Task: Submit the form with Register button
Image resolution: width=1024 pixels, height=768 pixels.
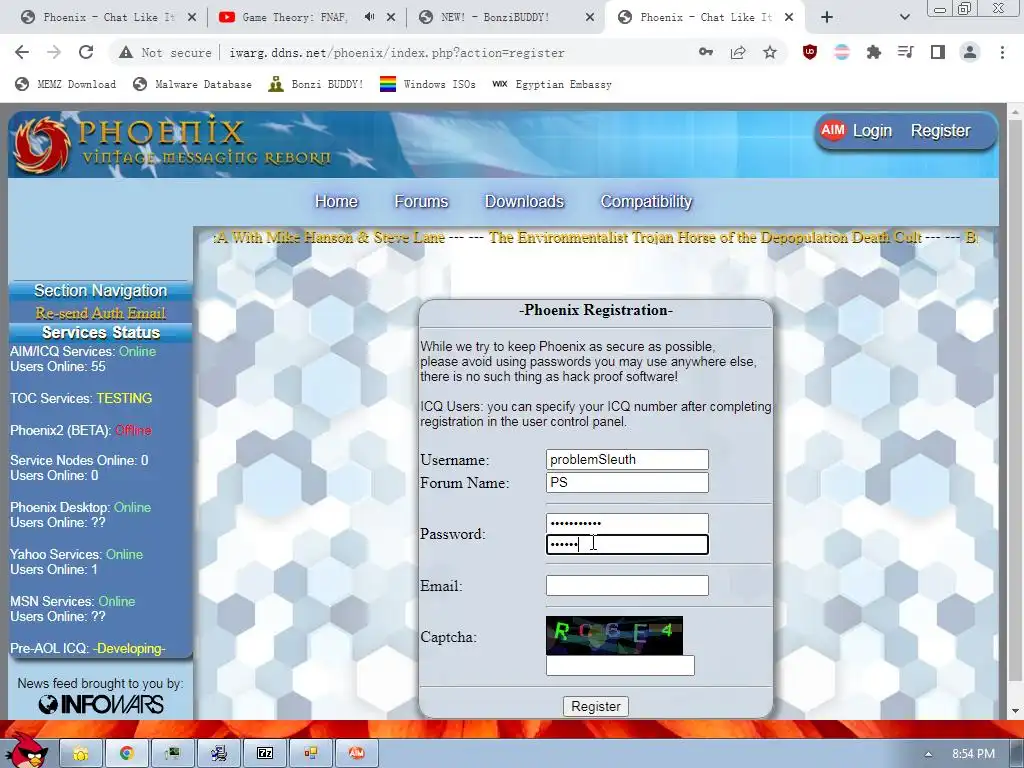Action: pos(596,706)
